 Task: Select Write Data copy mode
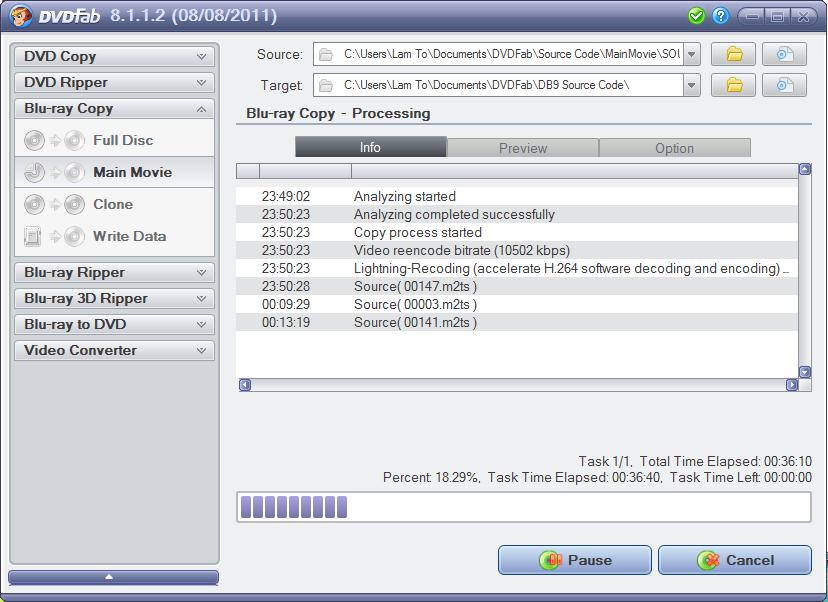[x=114, y=237]
